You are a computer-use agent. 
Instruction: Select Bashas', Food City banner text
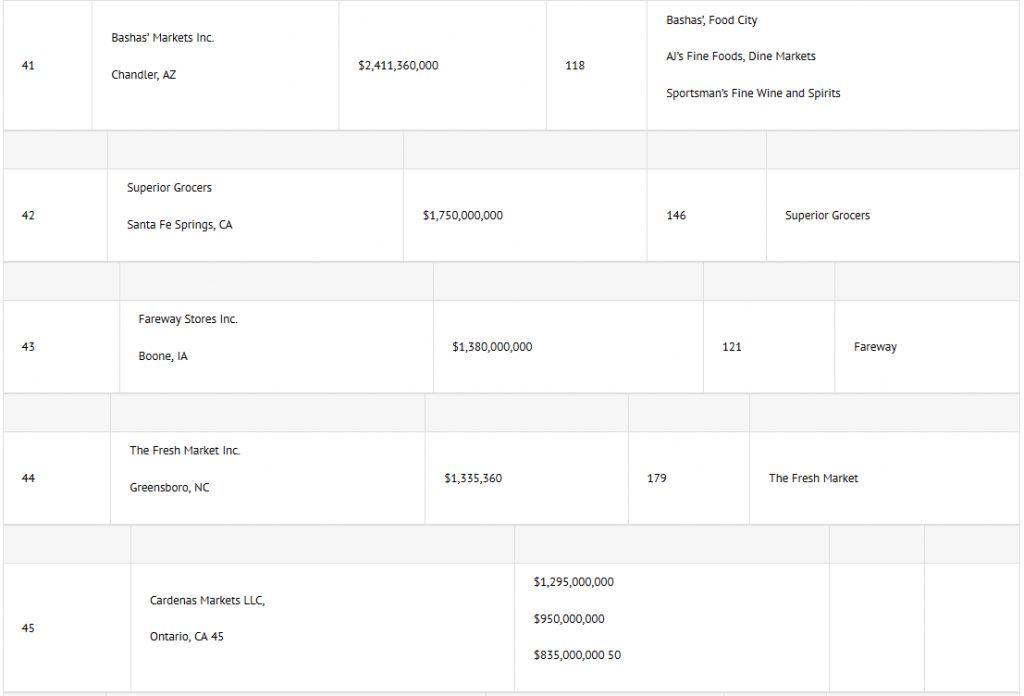(712, 21)
